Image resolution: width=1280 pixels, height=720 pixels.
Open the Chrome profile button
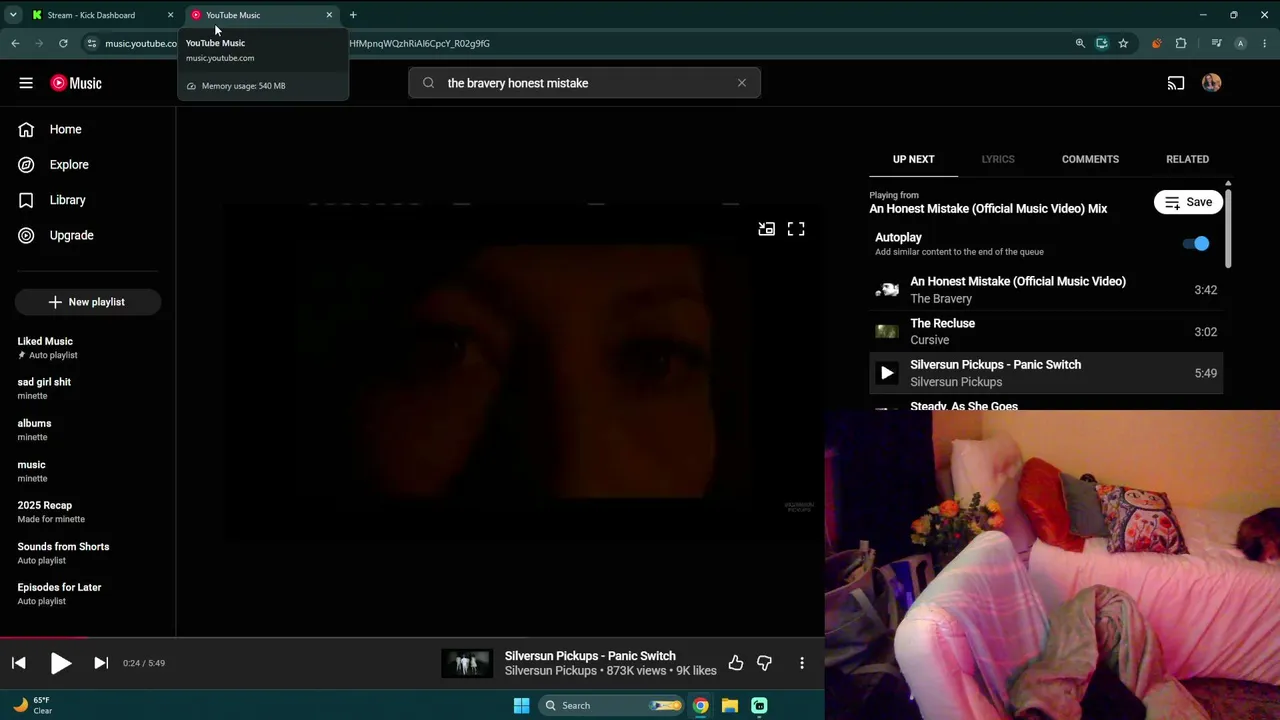1241,43
